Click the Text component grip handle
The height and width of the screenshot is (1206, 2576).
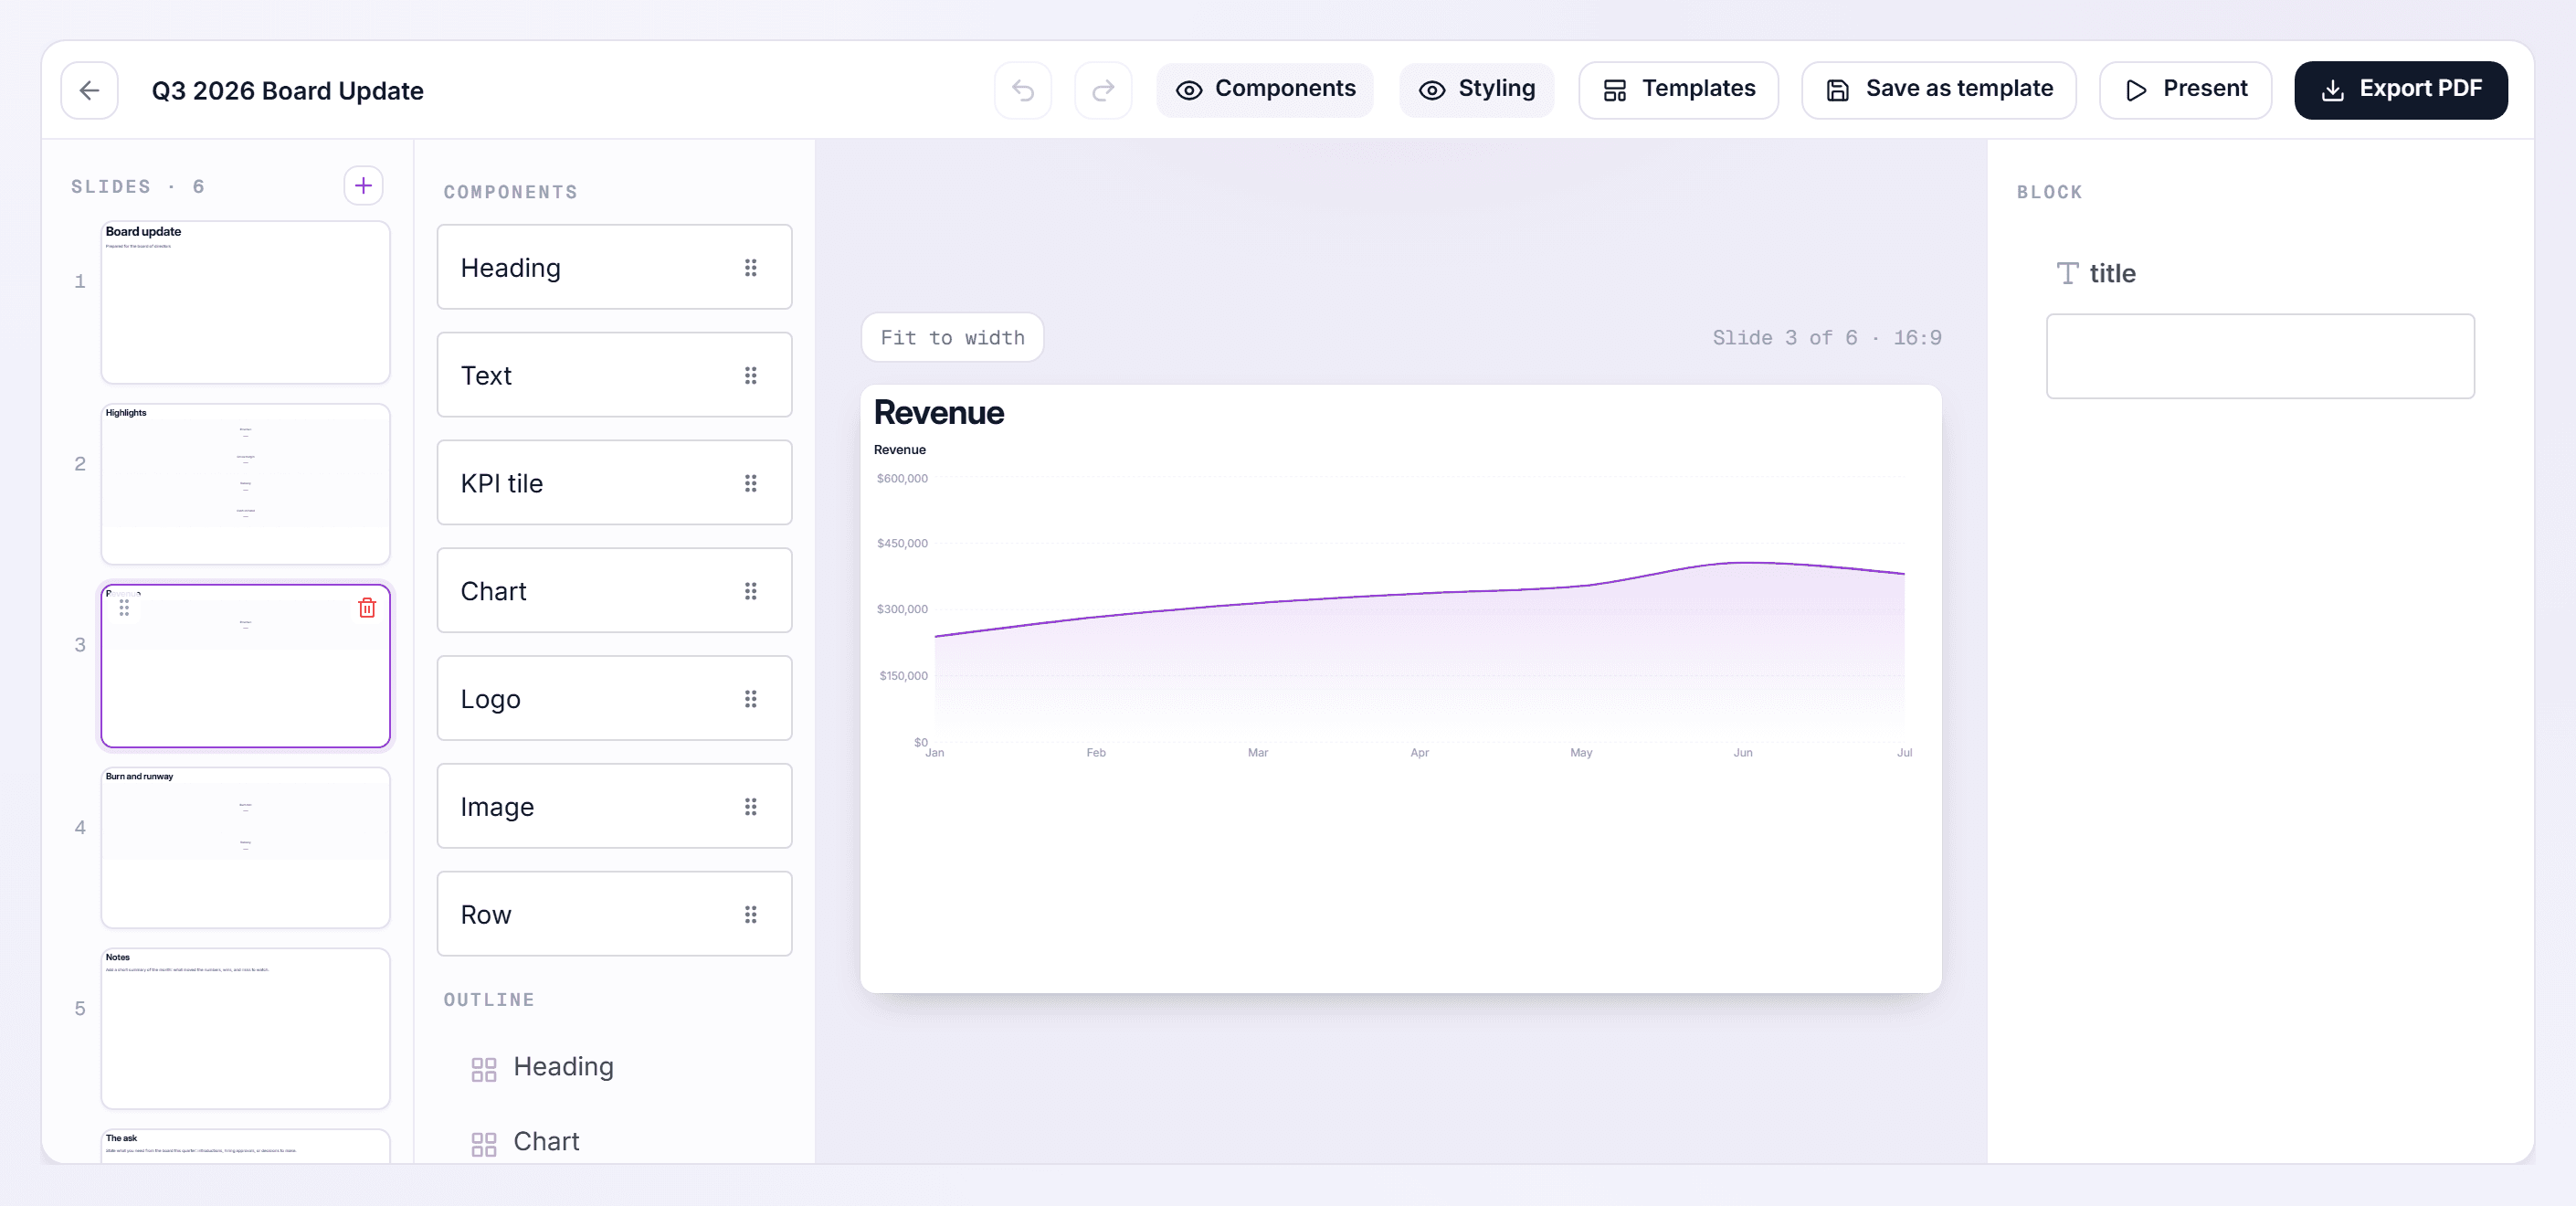coord(750,375)
